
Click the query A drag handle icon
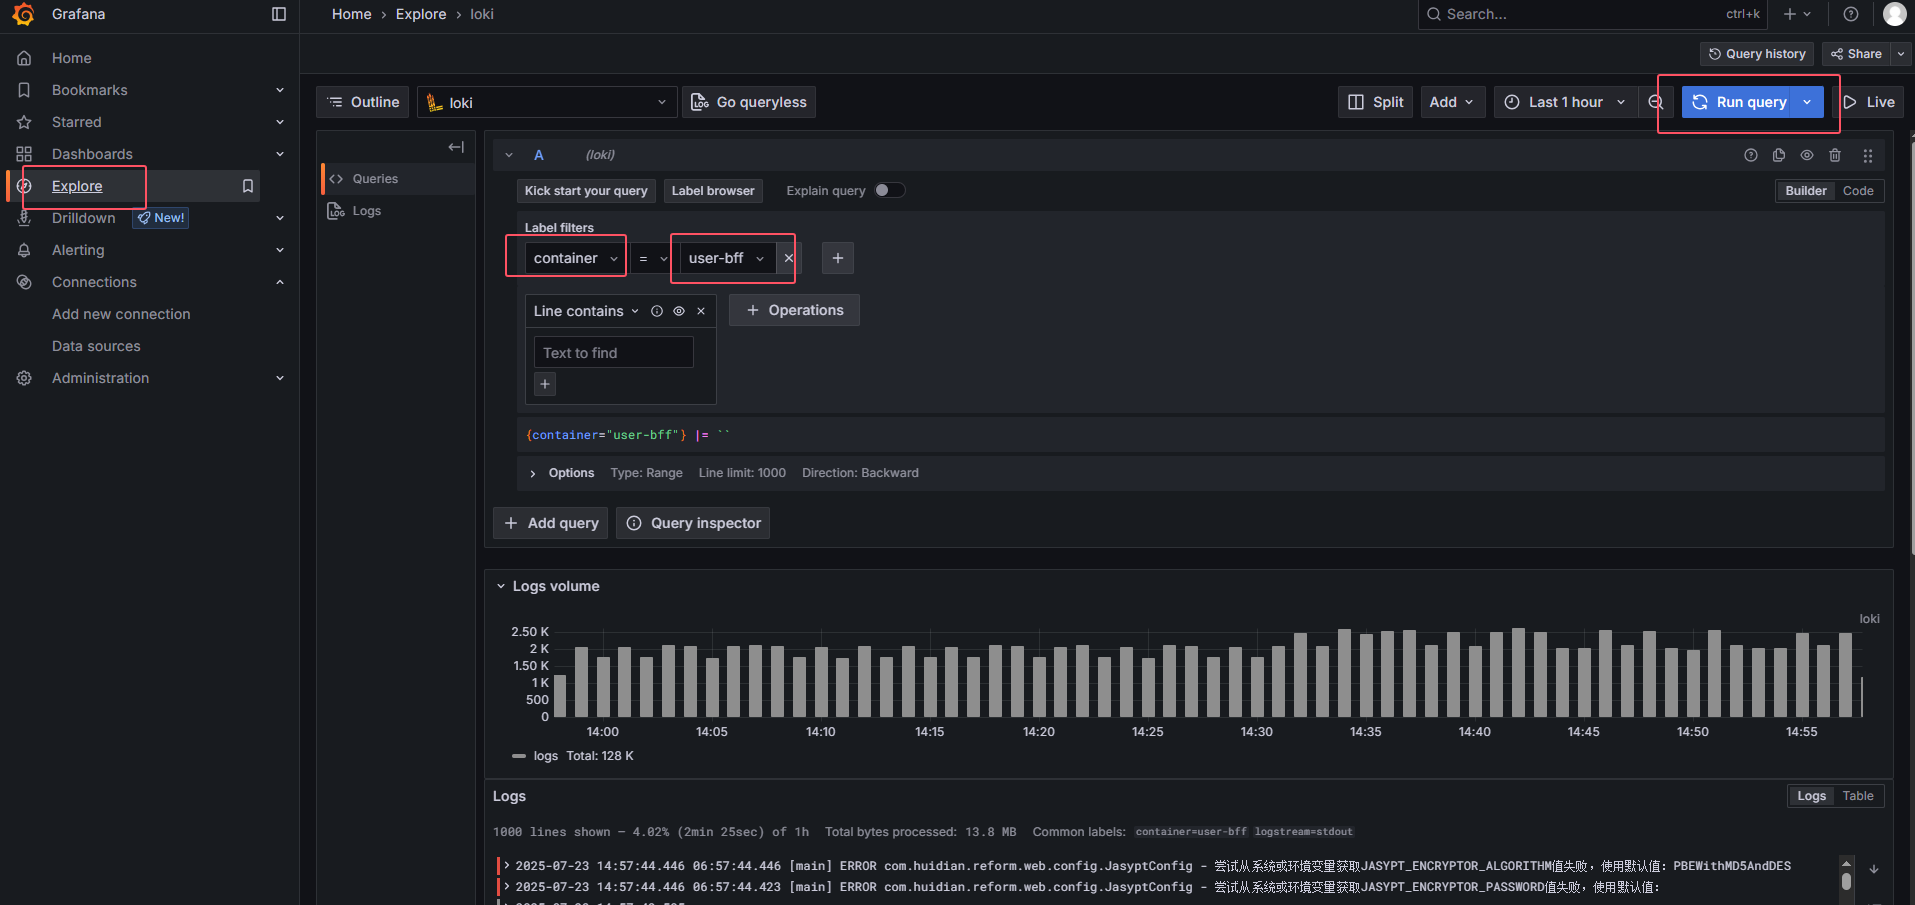click(1868, 155)
